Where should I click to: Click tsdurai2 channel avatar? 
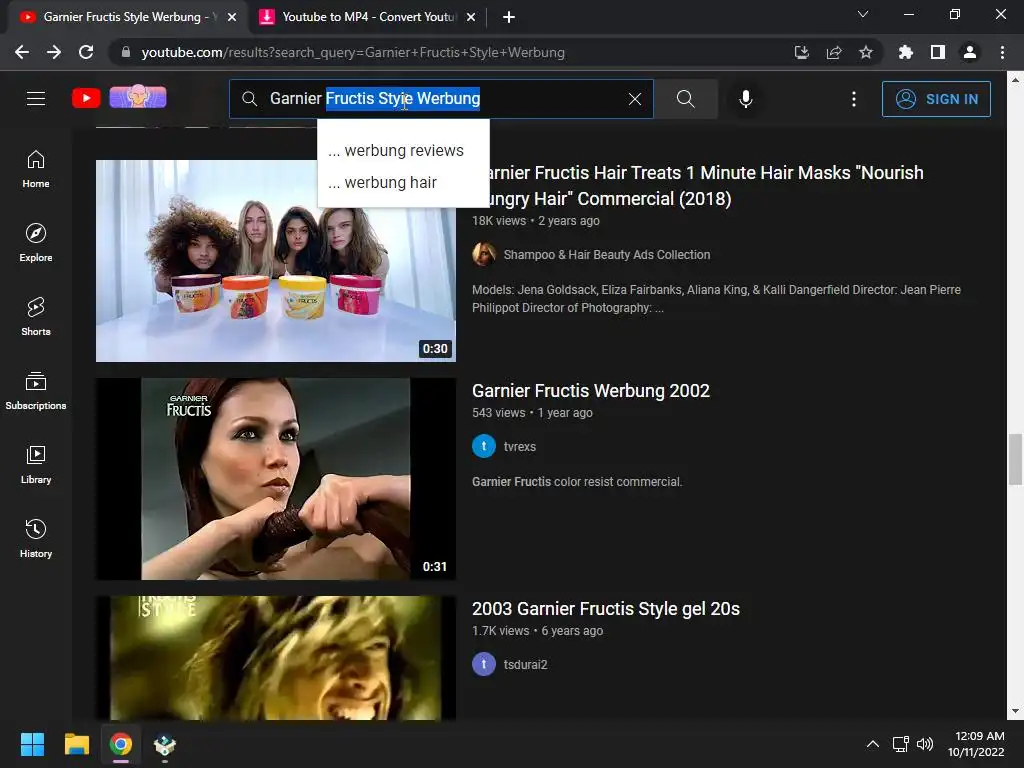[x=484, y=665]
